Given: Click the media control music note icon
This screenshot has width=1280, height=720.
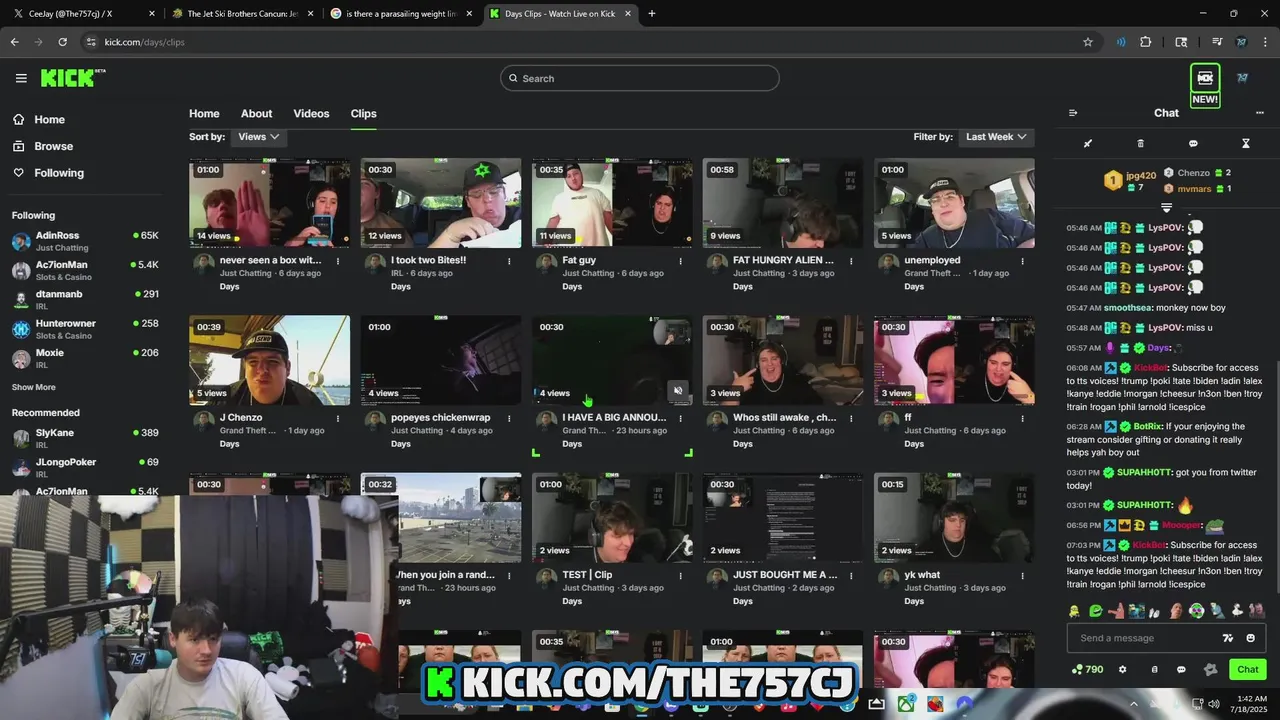Looking at the screenshot, I should coord(1217,42).
